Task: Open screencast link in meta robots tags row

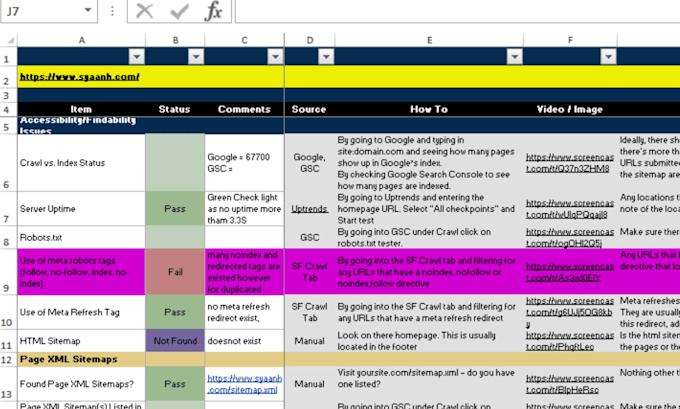Action: click(x=570, y=272)
